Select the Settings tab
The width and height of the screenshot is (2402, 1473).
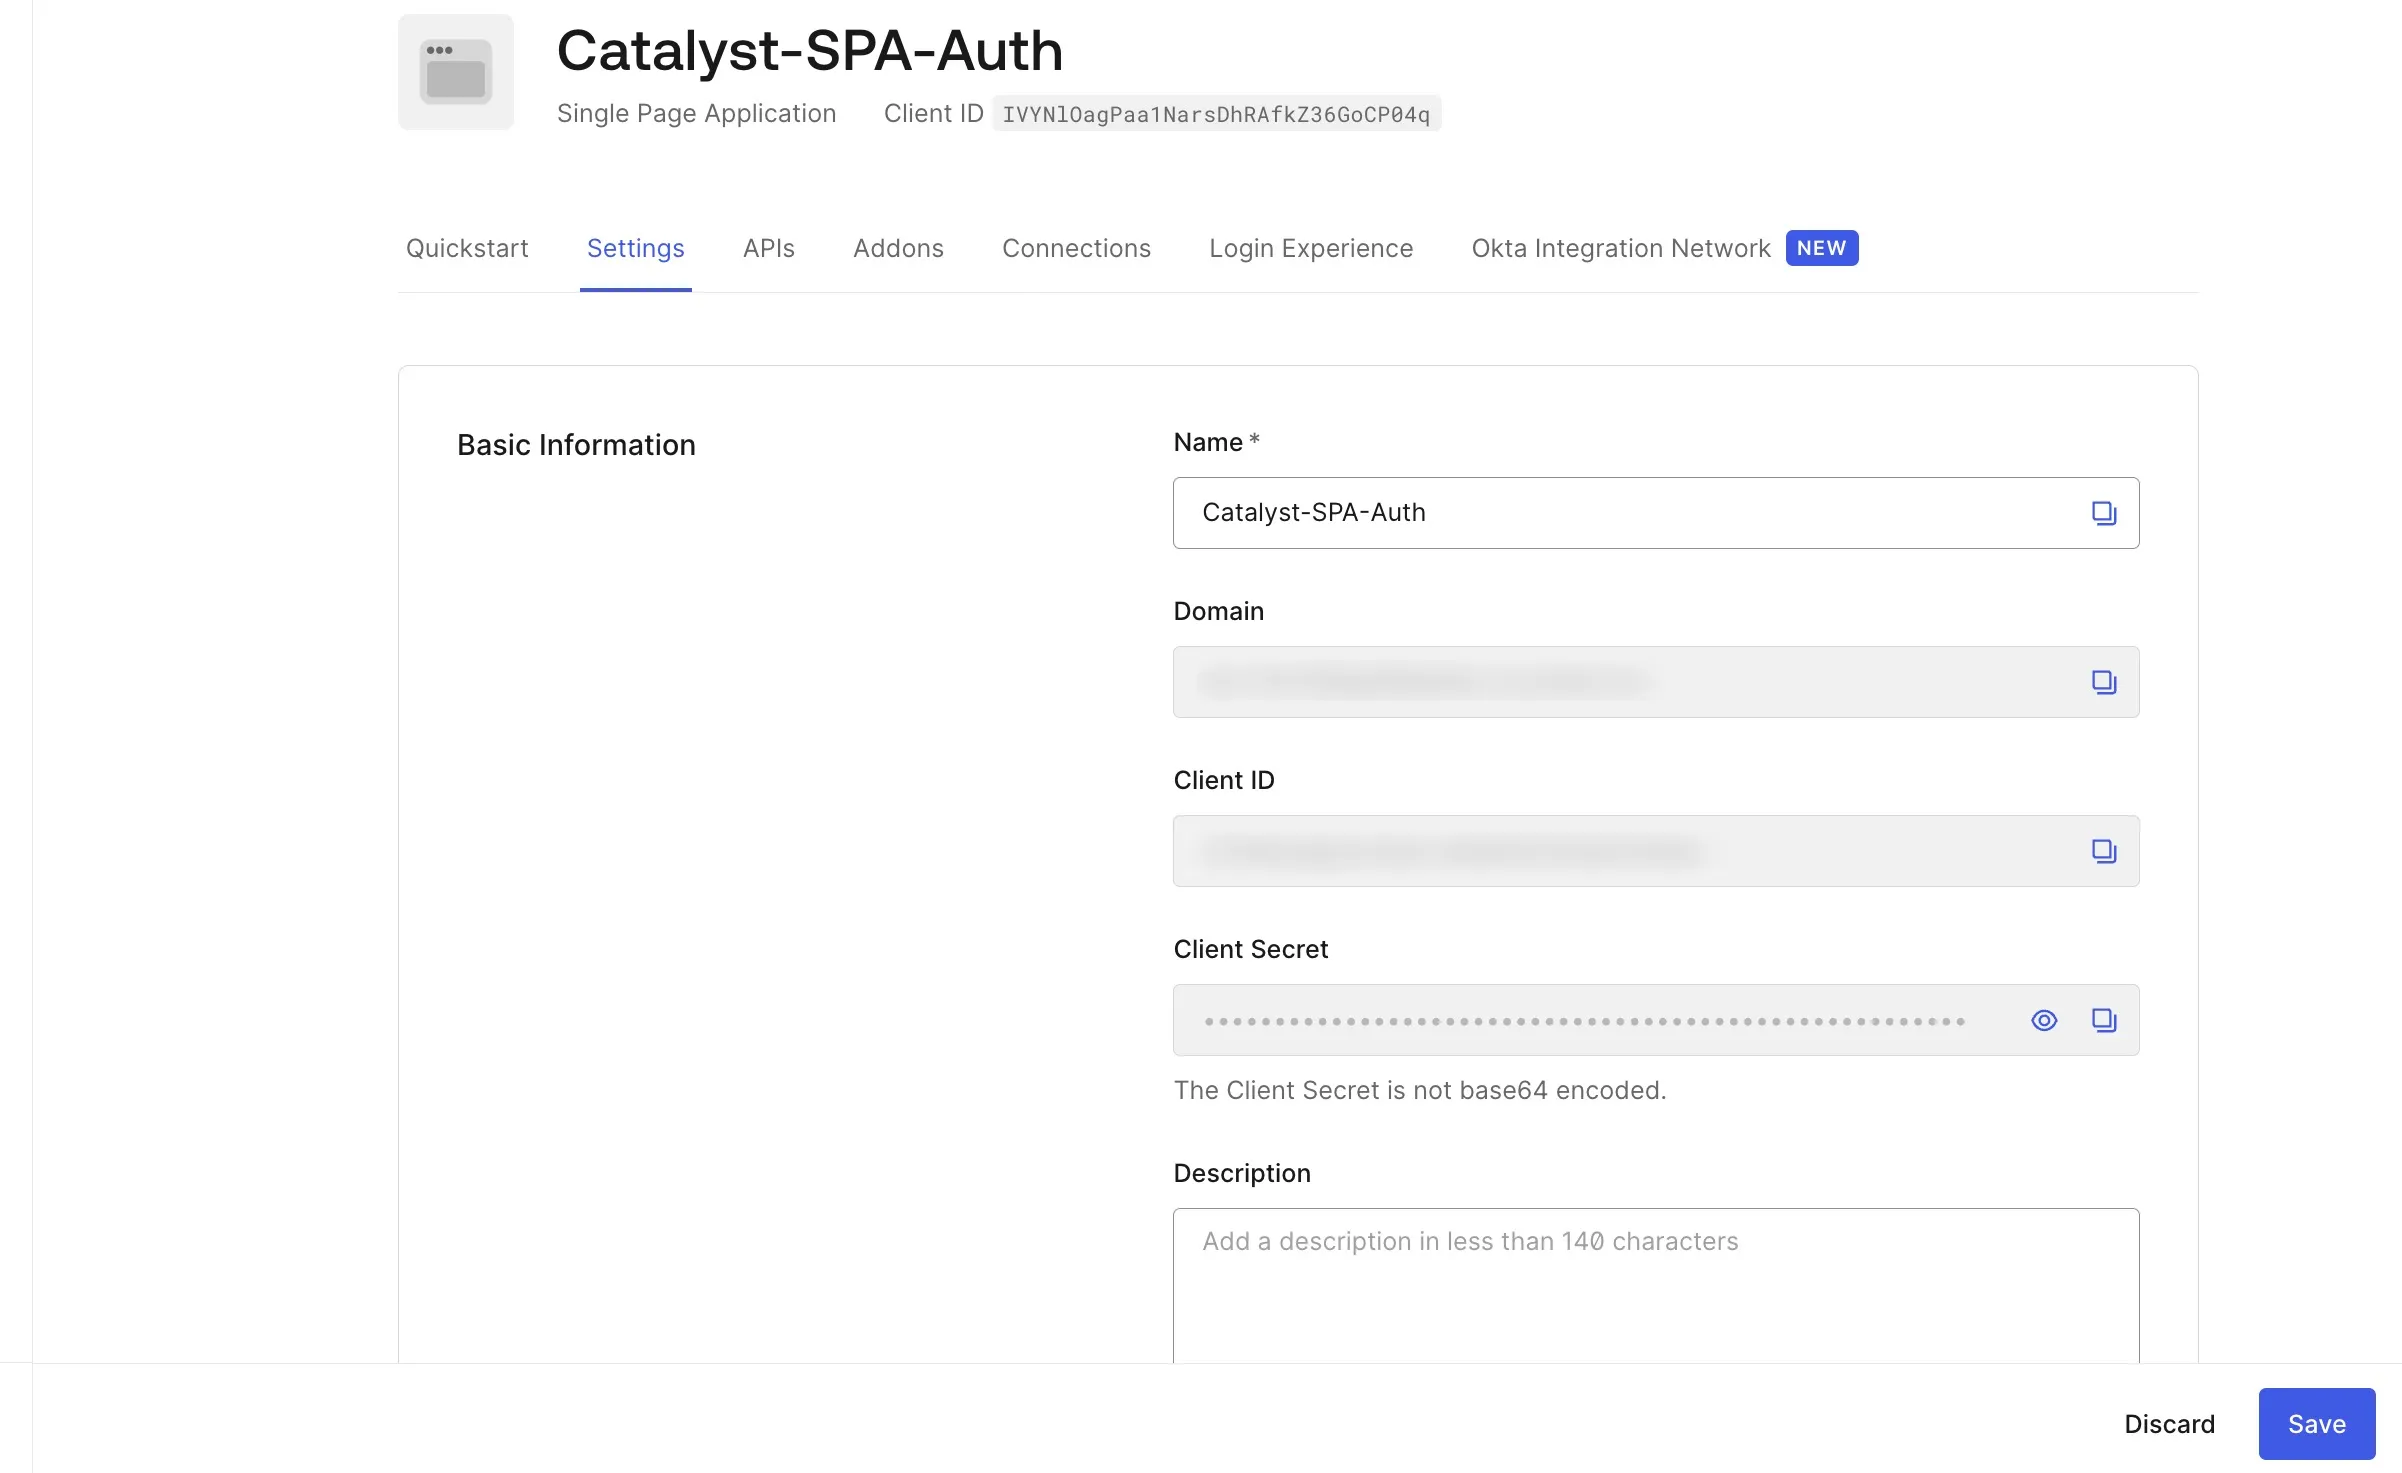tap(635, 248)
